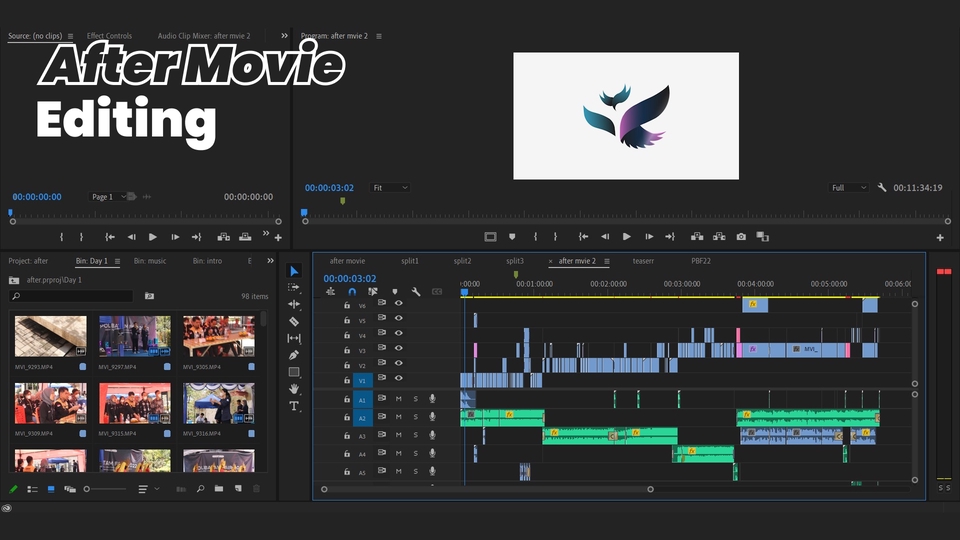Select the Hand tool
The image size is (960, 540).
point(294,389)
